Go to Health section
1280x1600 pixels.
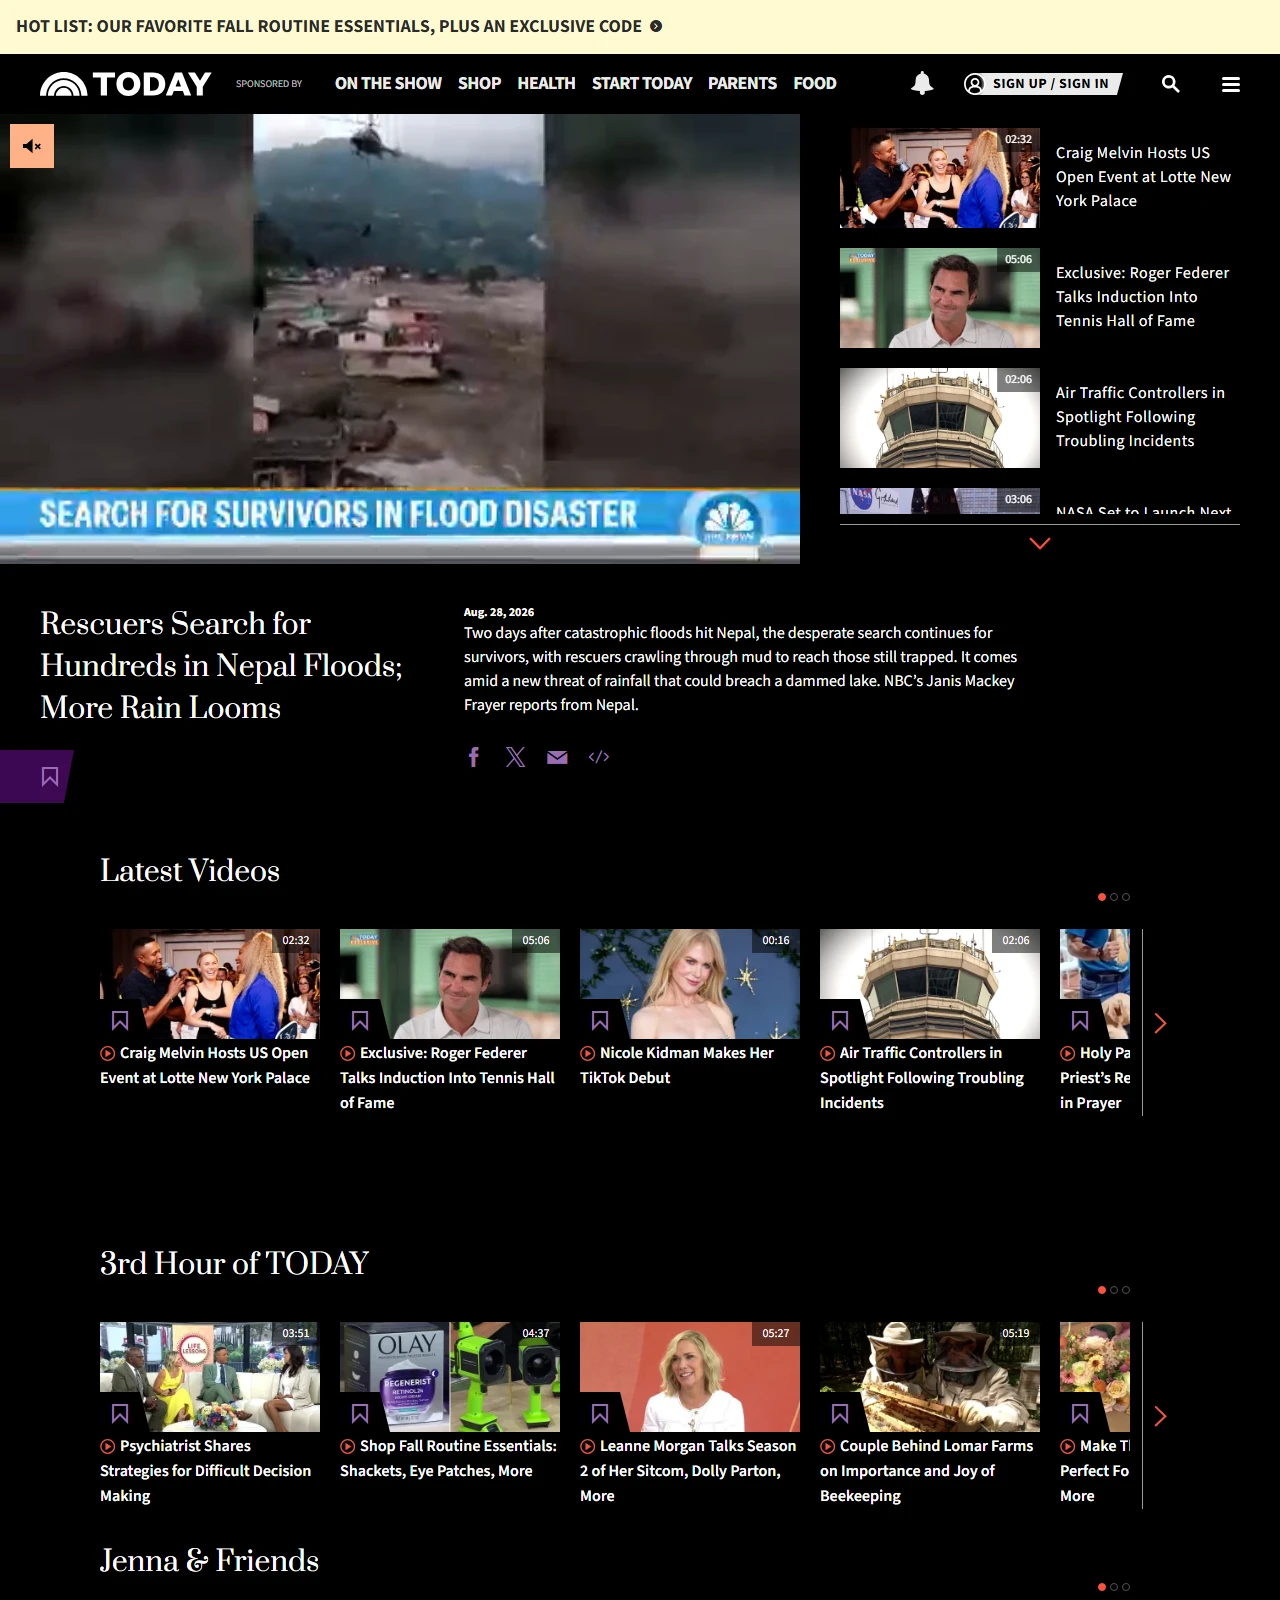(x=546, y=84)
